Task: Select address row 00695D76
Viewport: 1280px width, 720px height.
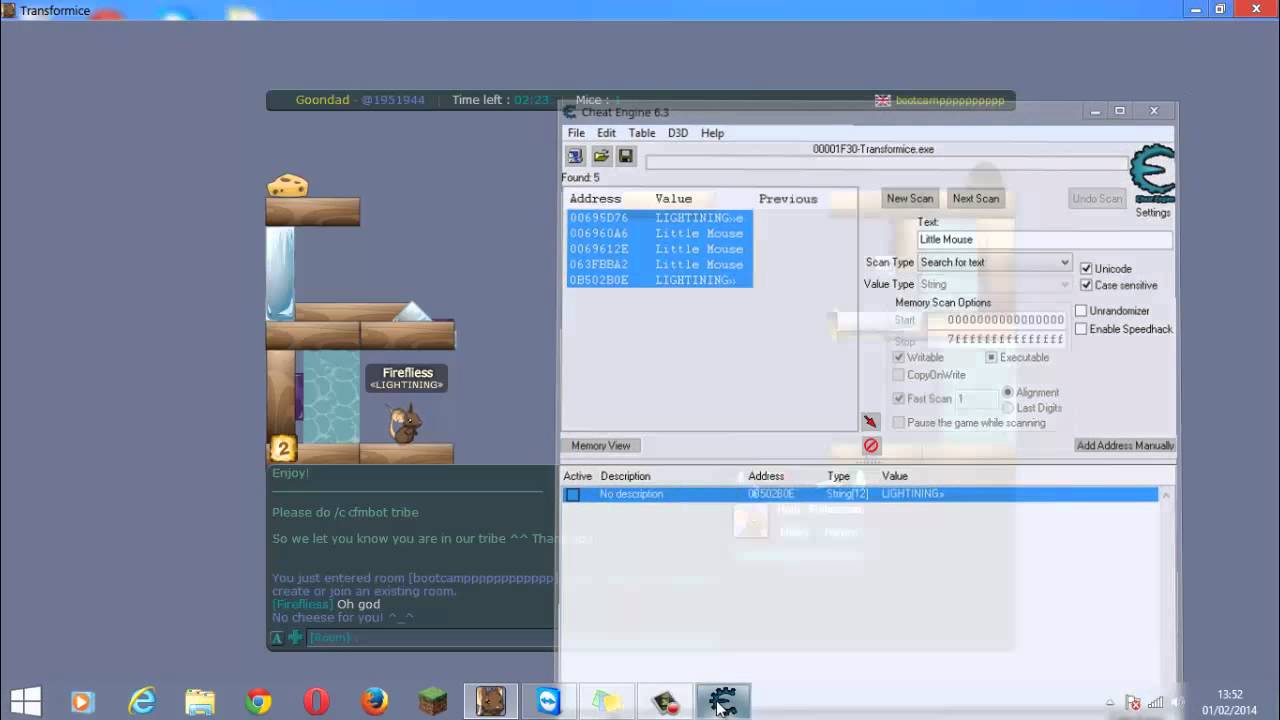Action: click(660, 218)
